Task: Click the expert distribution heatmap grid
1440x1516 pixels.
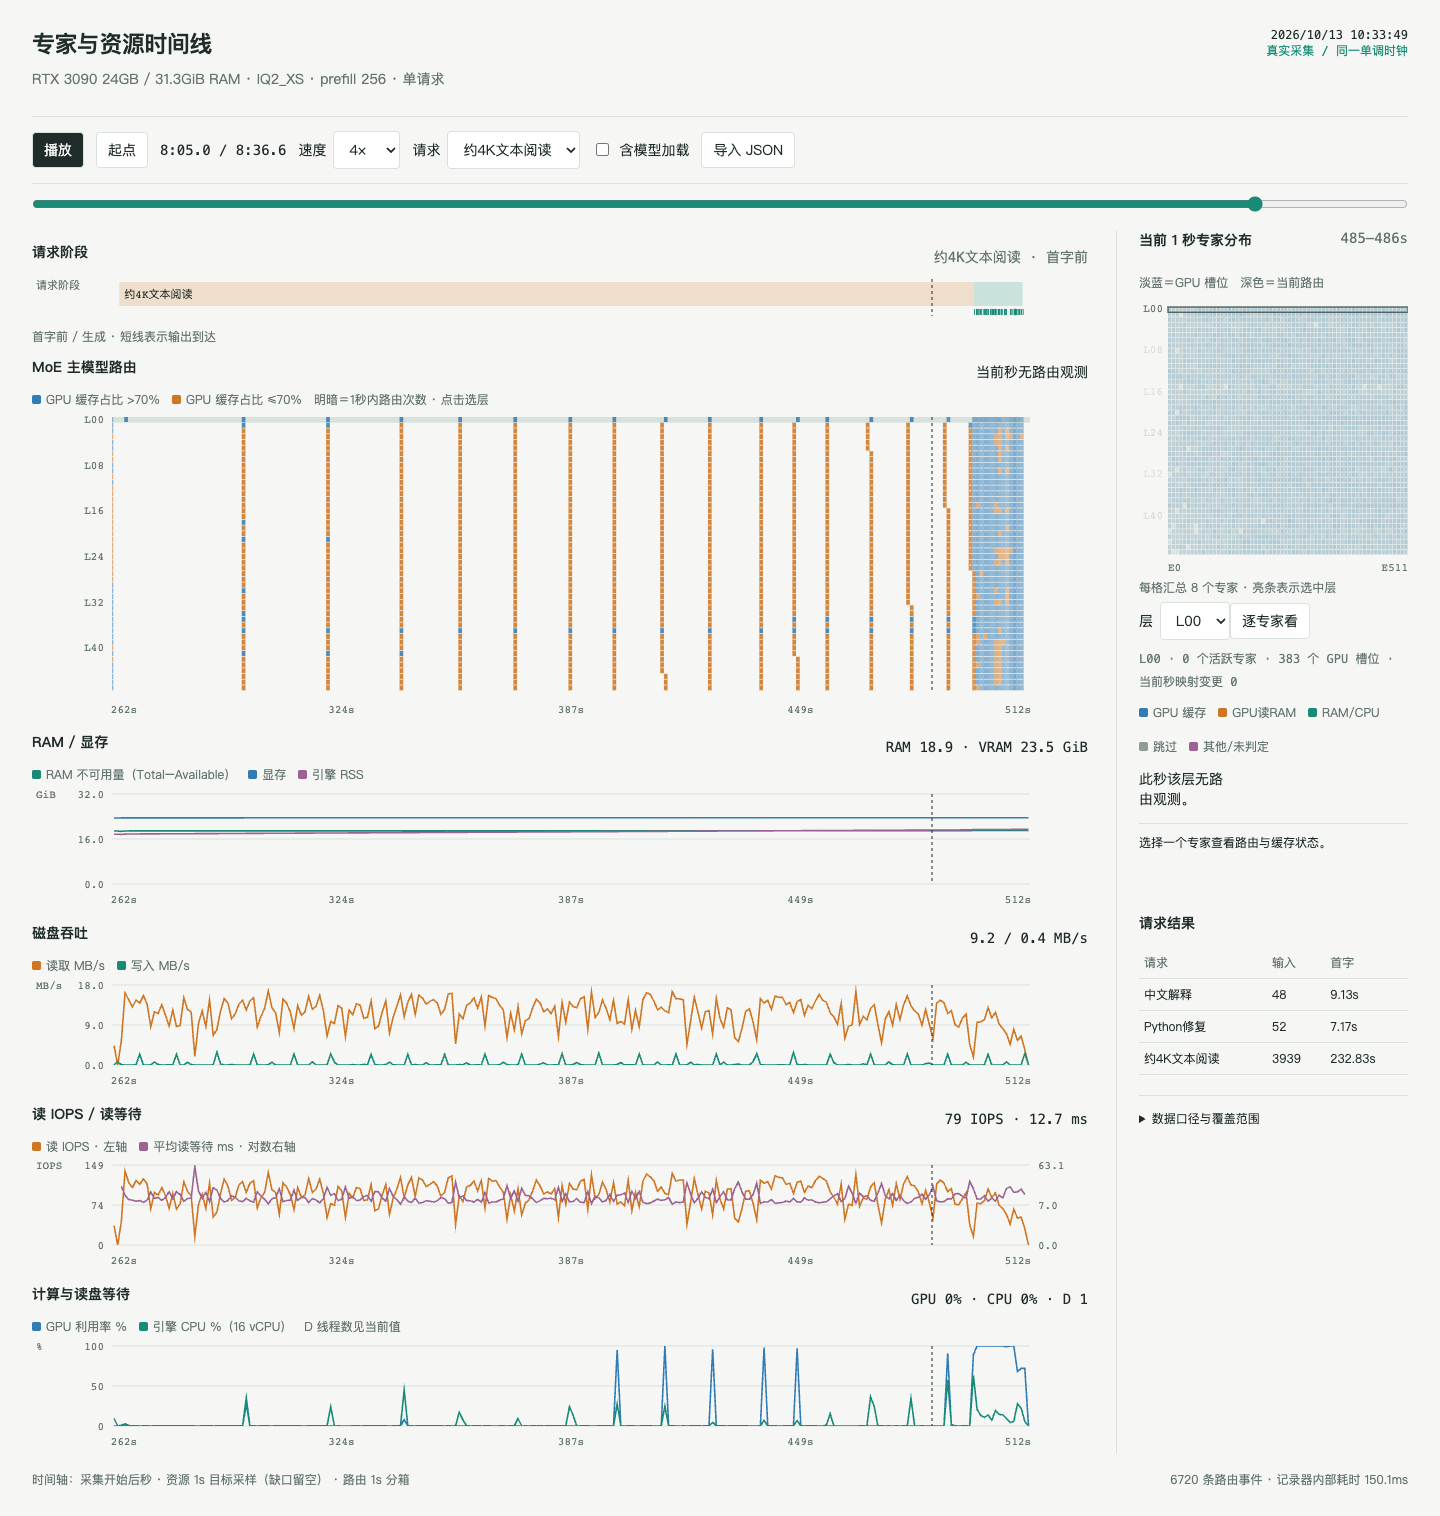Action: click(1288, 431)
